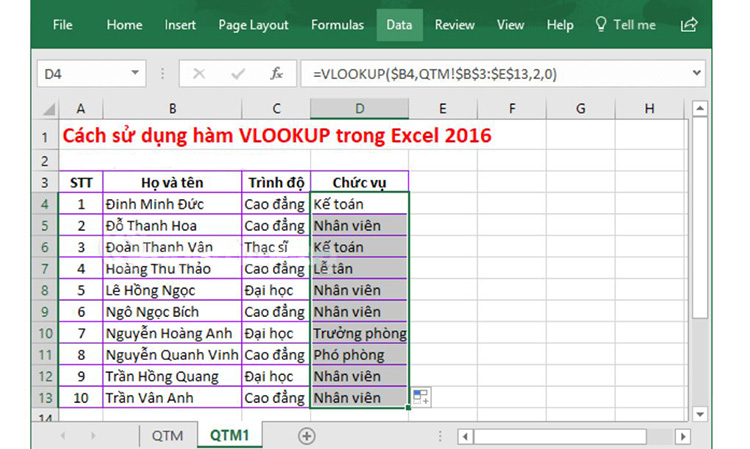
Task: Open the Auto Fill Options button
Action: (421, 397)
